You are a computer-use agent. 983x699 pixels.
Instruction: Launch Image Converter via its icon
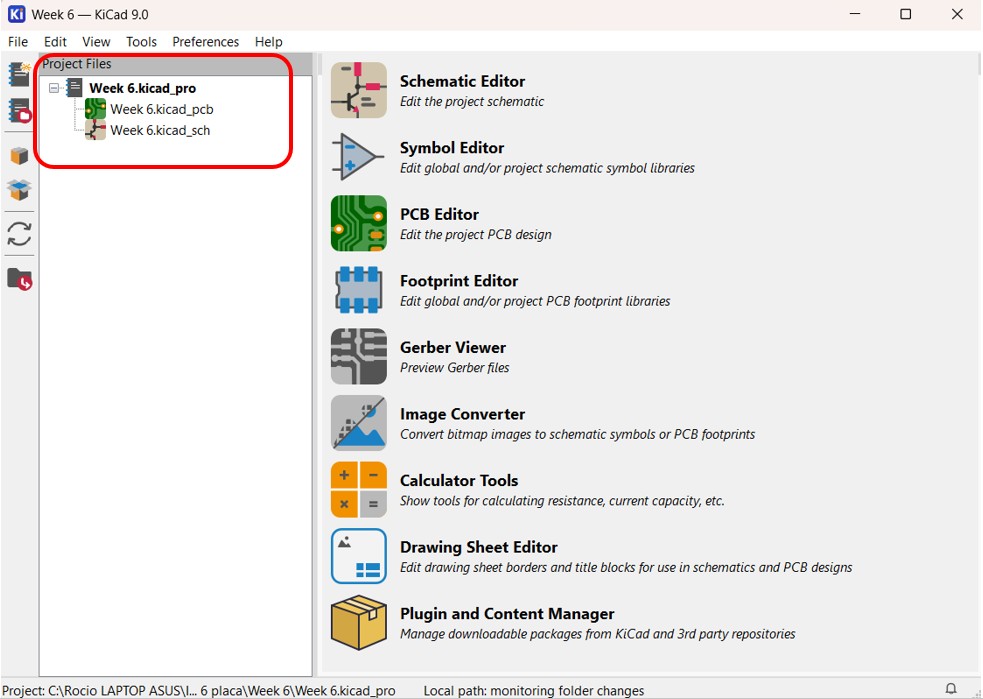tap(359, 423)
